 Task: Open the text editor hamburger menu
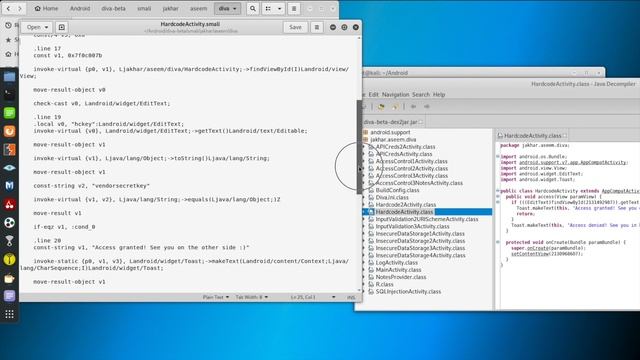[317, 27]
